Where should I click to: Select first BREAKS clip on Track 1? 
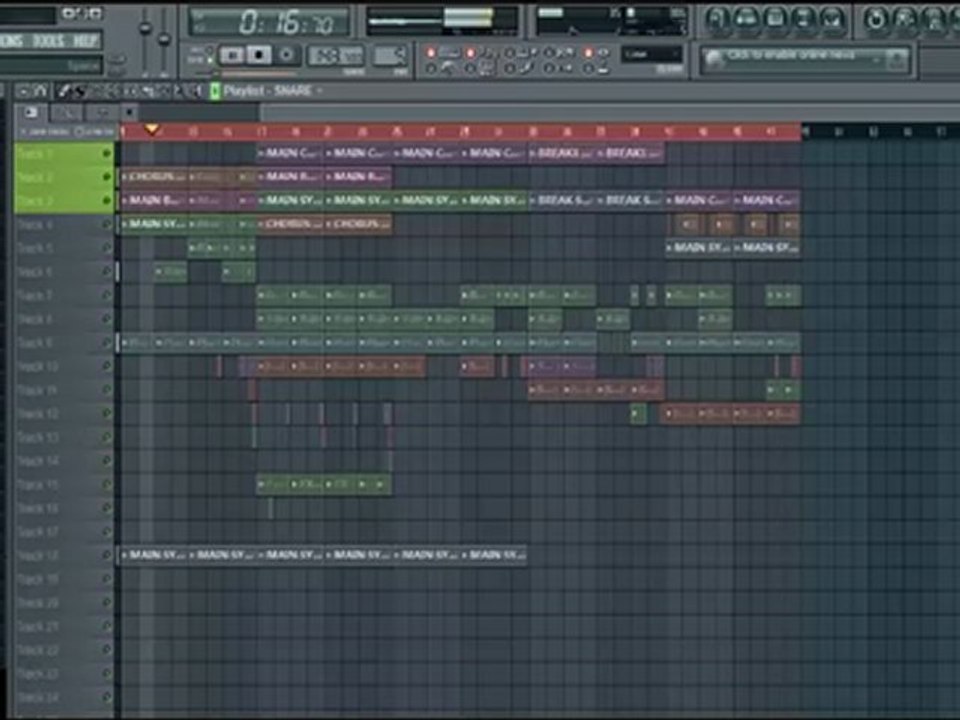click(563, 153)
